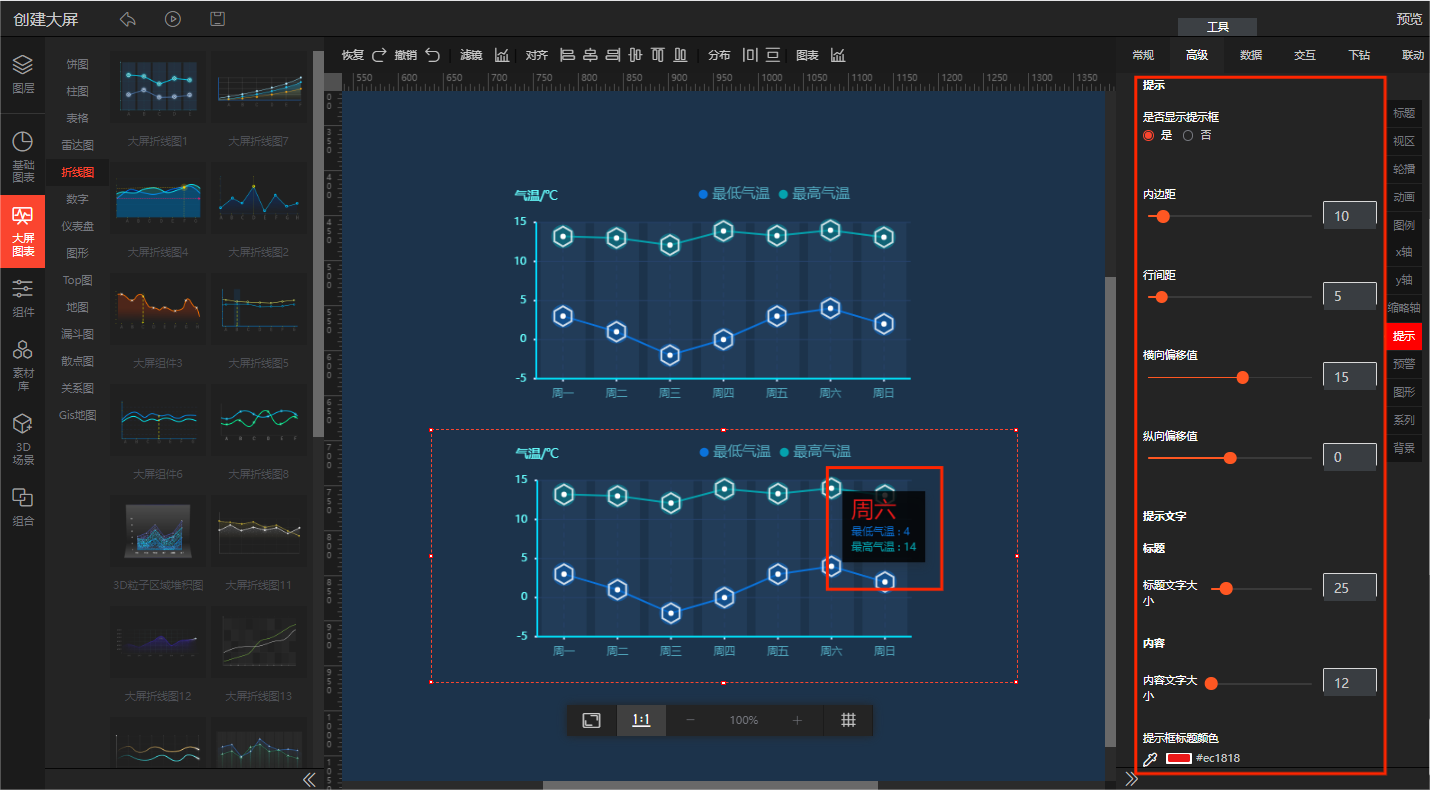Screen dimensions: 1430x790
Task: Click the 标题文字大小 slider handle
Action: [1225, 588]
